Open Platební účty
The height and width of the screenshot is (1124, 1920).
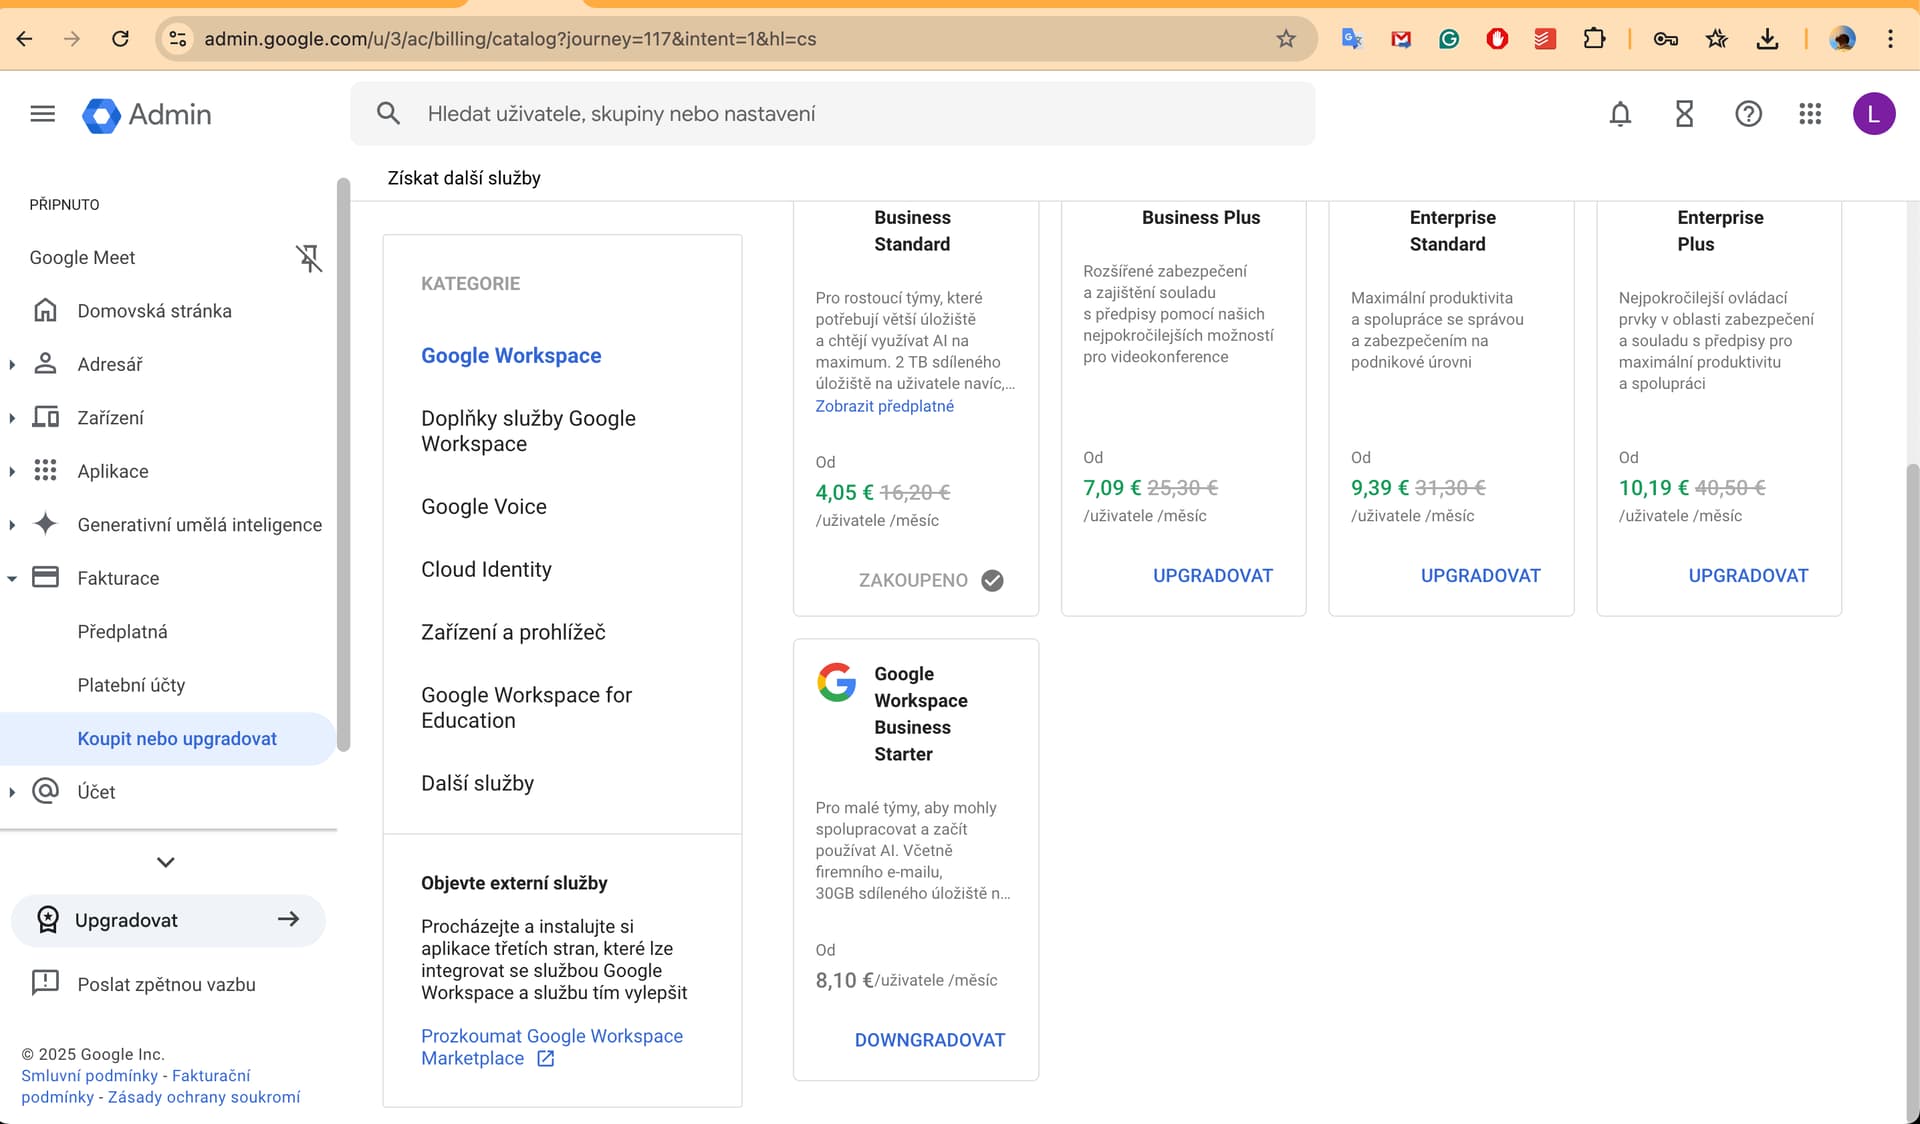click(x=131, y=685)
